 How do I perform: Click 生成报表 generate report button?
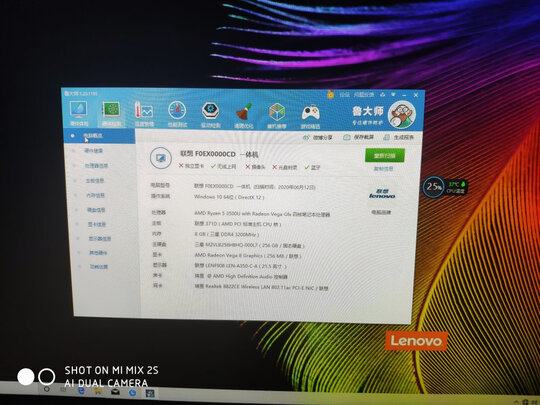pyautogui.click(x=398, y=137)
